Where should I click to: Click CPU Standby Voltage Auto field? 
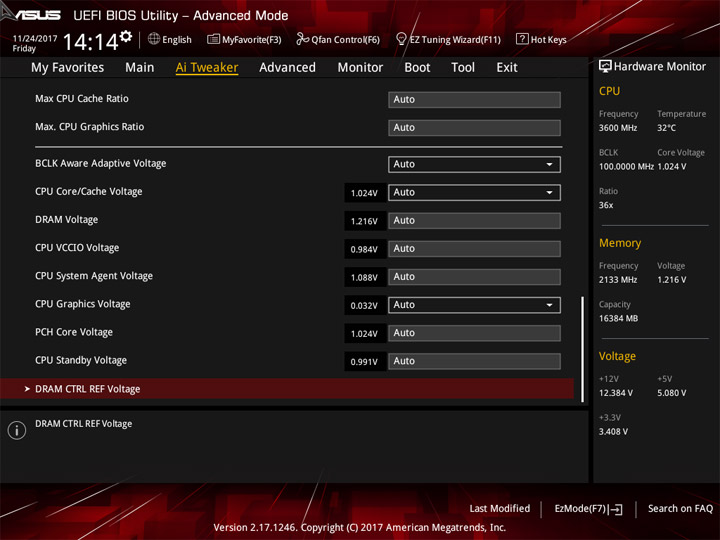pyautogui.click(x=474, y=361)
